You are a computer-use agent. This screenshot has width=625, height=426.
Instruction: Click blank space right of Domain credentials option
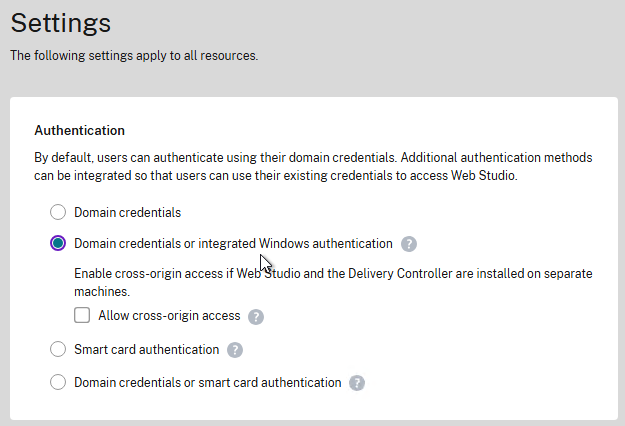coord(400,212)
